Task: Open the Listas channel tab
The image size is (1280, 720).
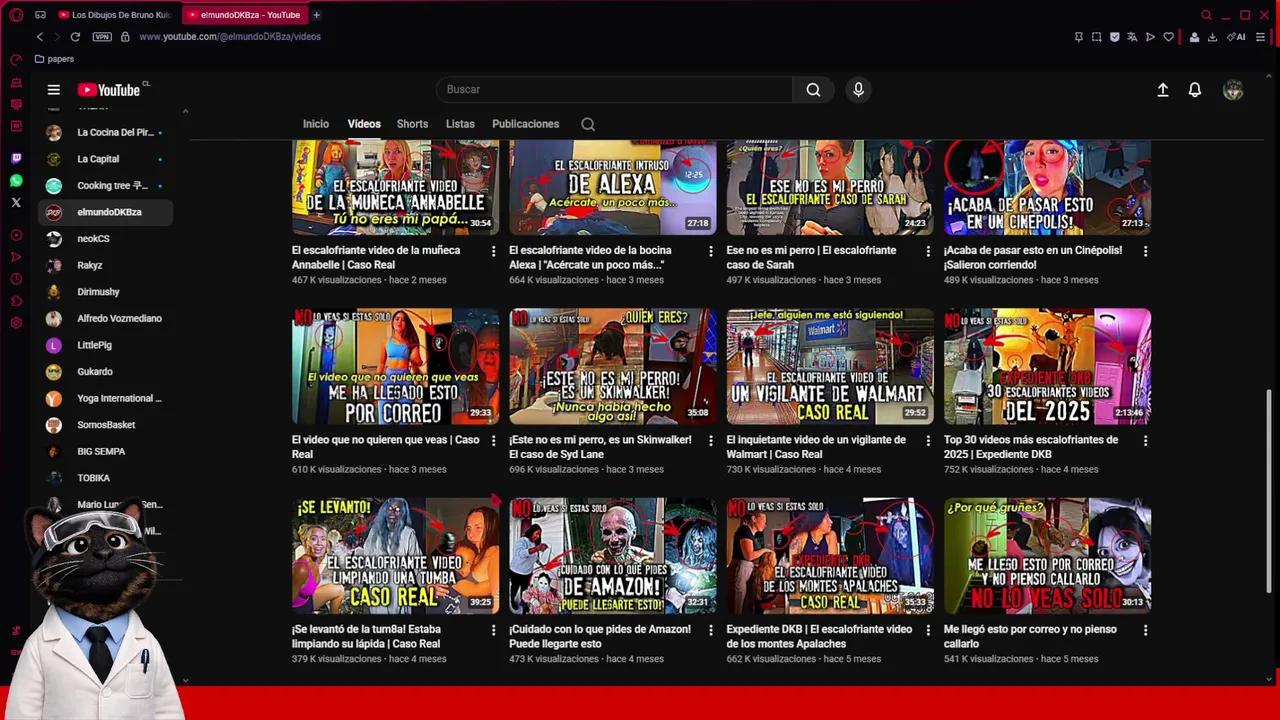Action: [460, 124]
